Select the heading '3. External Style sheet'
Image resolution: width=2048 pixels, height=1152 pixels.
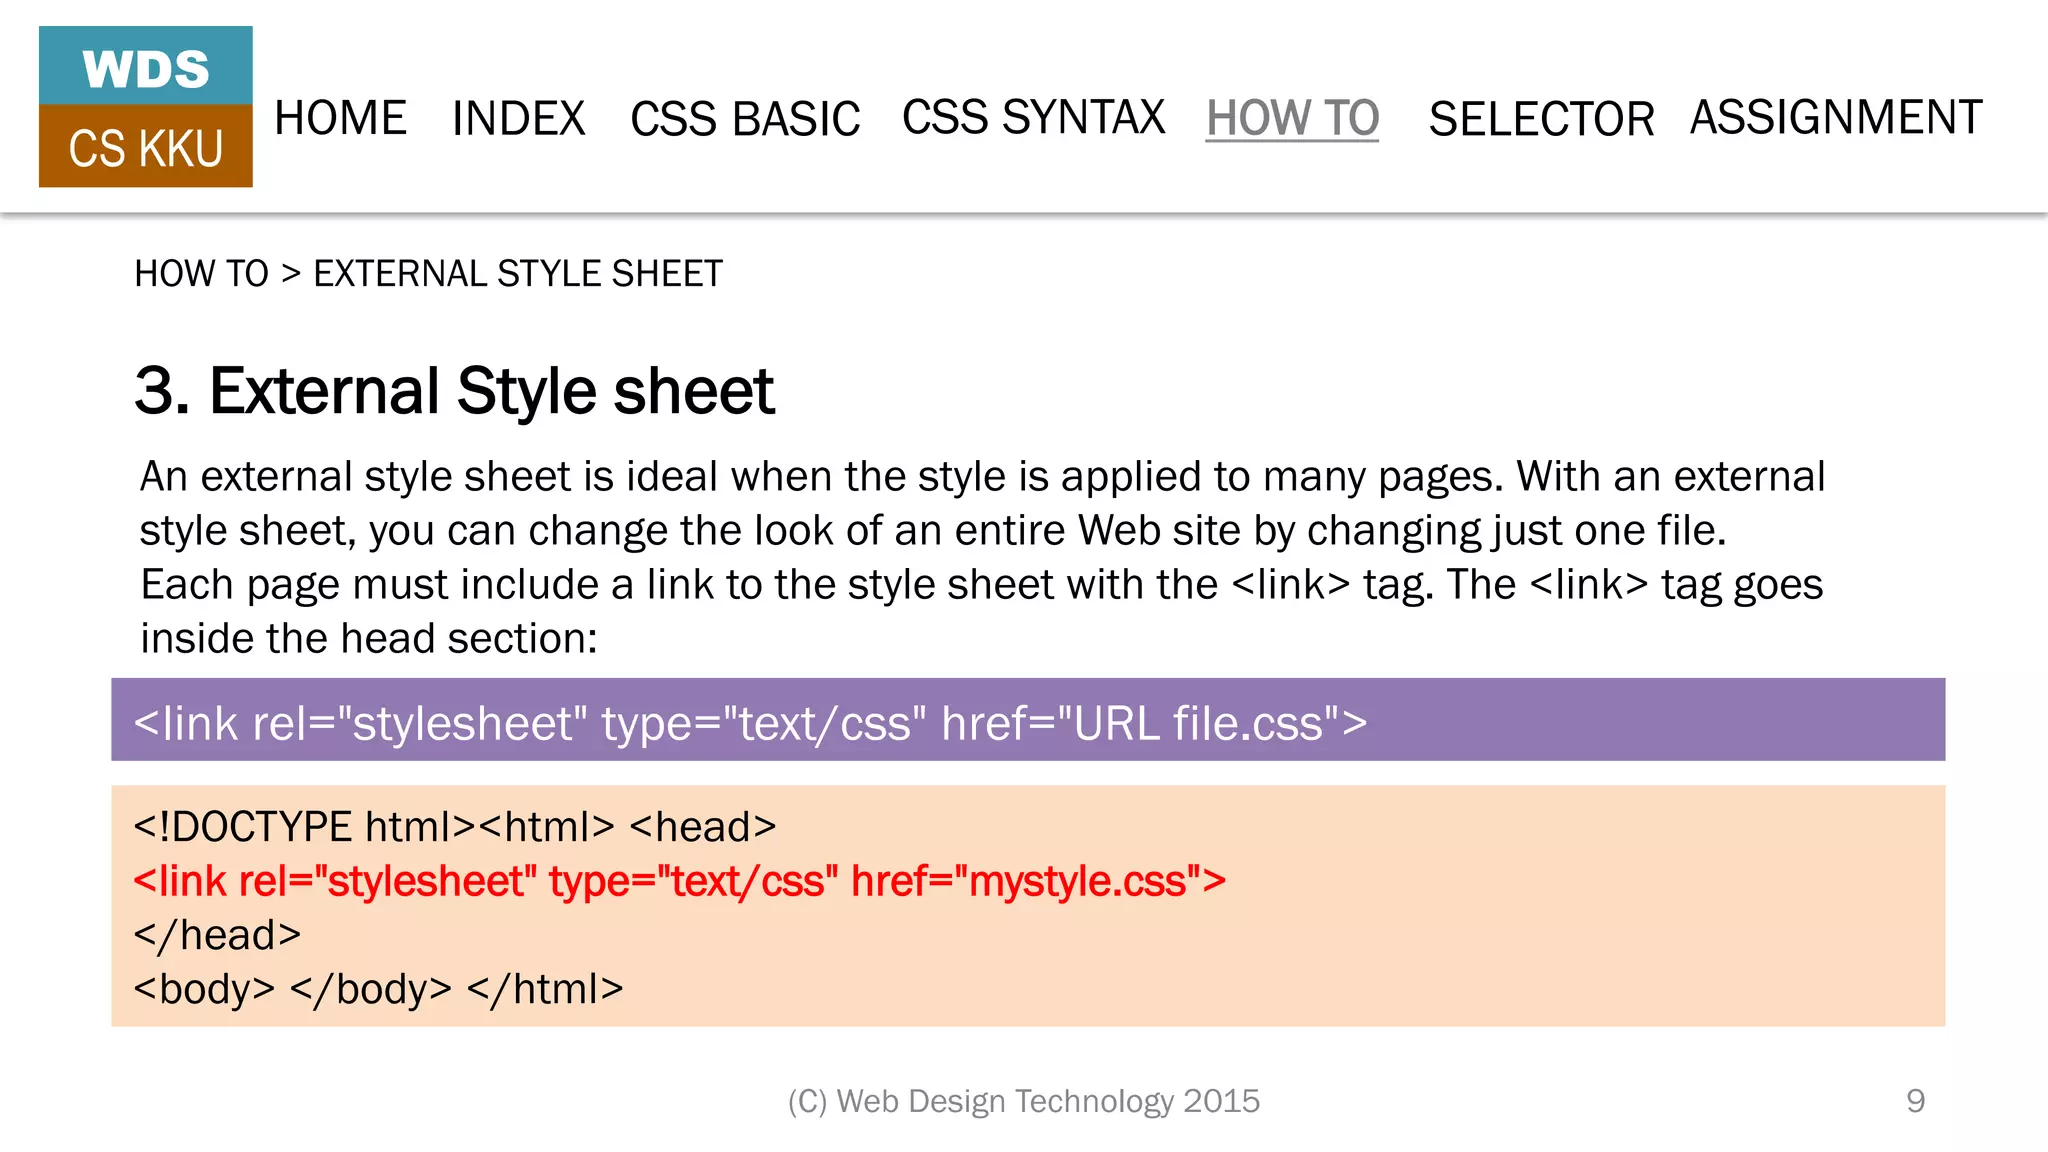click(454, 390)
